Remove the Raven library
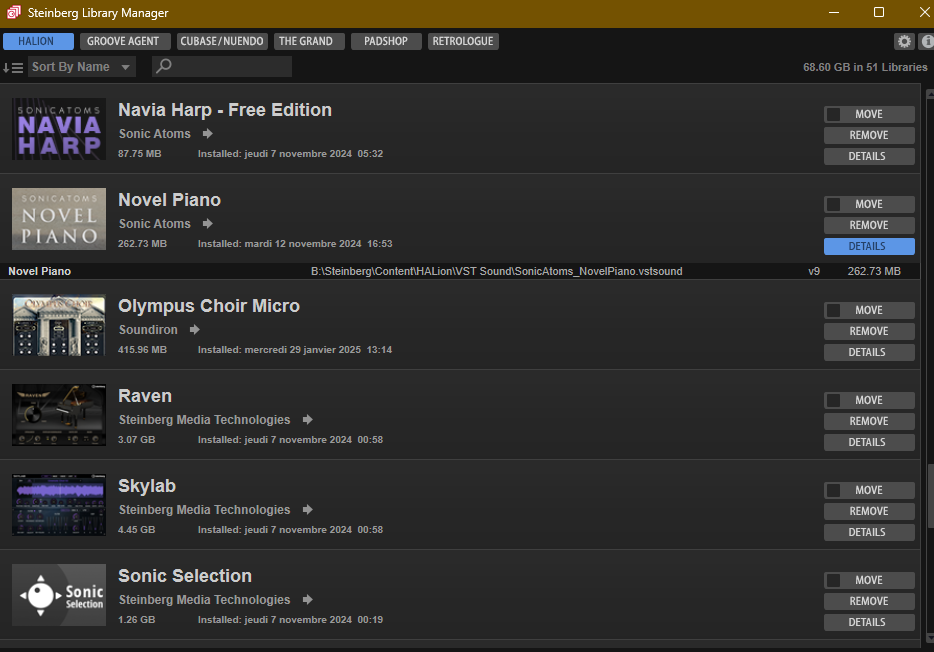 point(869,421)
